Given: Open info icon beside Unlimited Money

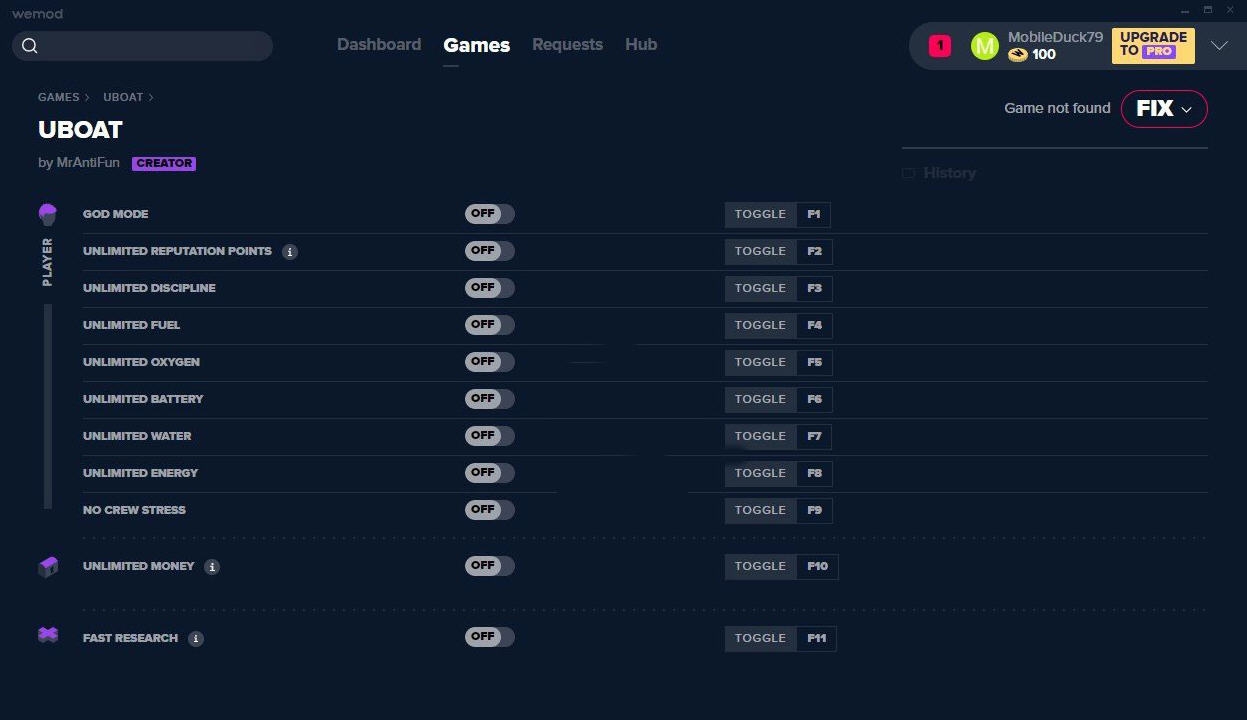Looking at the screenshot, I should click(211, 566).
